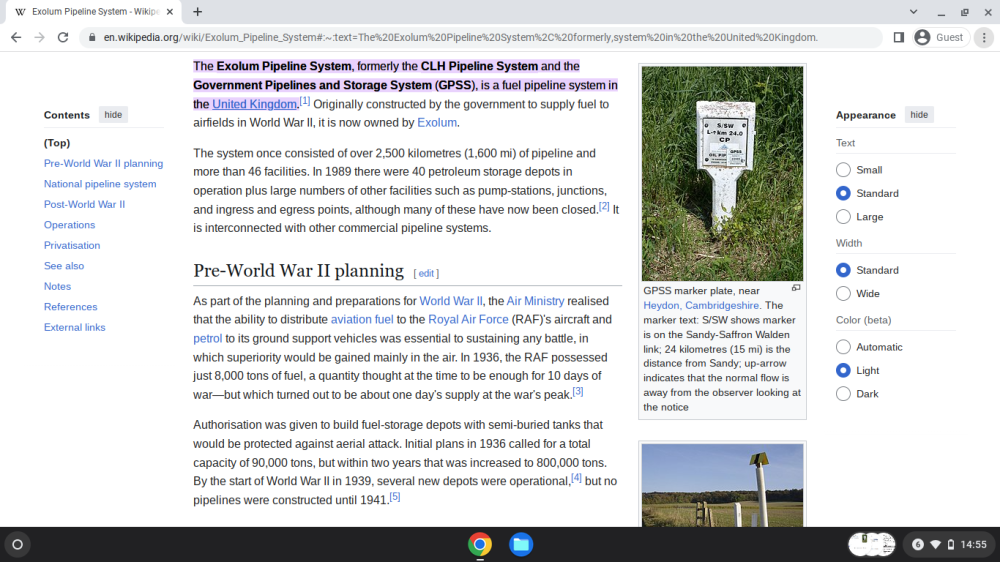Open the United Kingdom link
Image resolution: width=1000 pixels, height=562 pixels.
click(254, 104)
